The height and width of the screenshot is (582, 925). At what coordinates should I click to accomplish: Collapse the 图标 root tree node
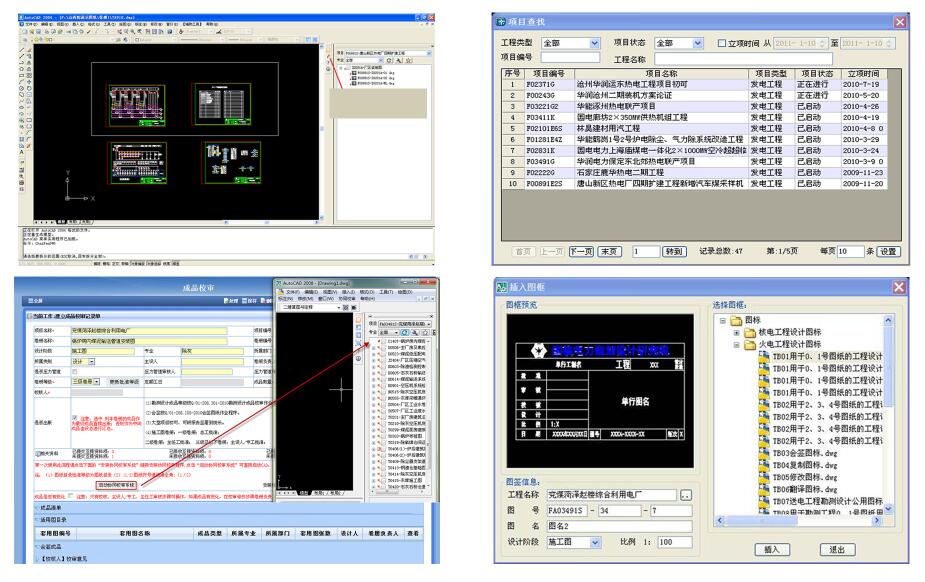[723, 321]
